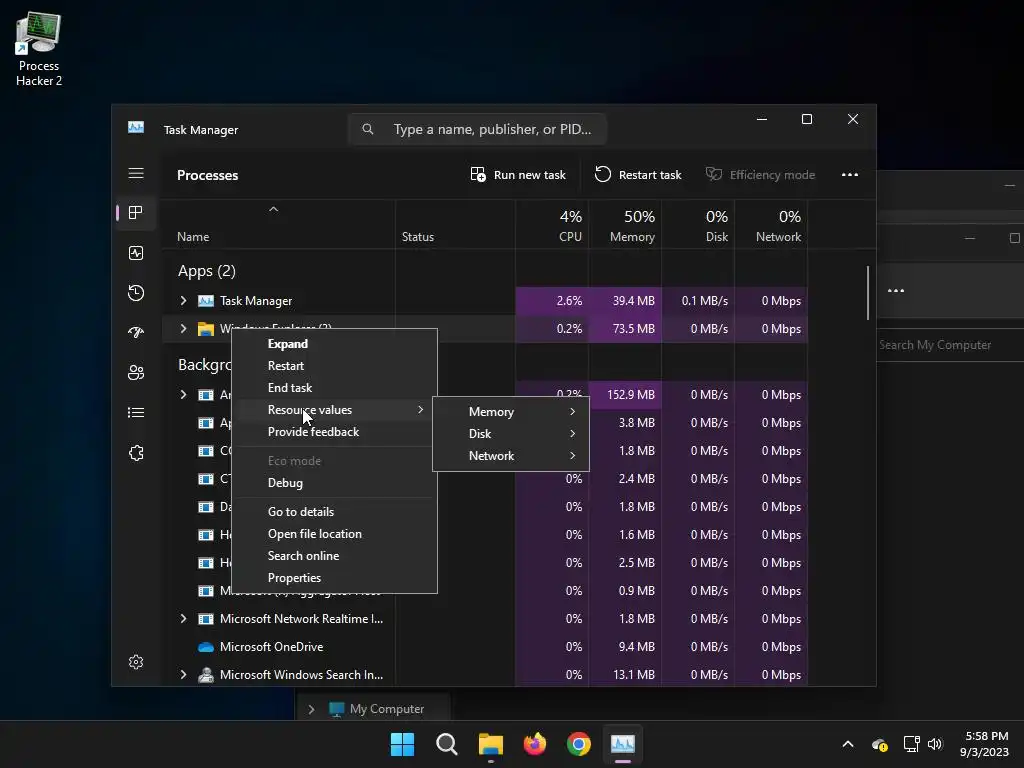Select Debug in context menu
The height and width of the screenshot is (768, 1024).
(x=334, y=483)
